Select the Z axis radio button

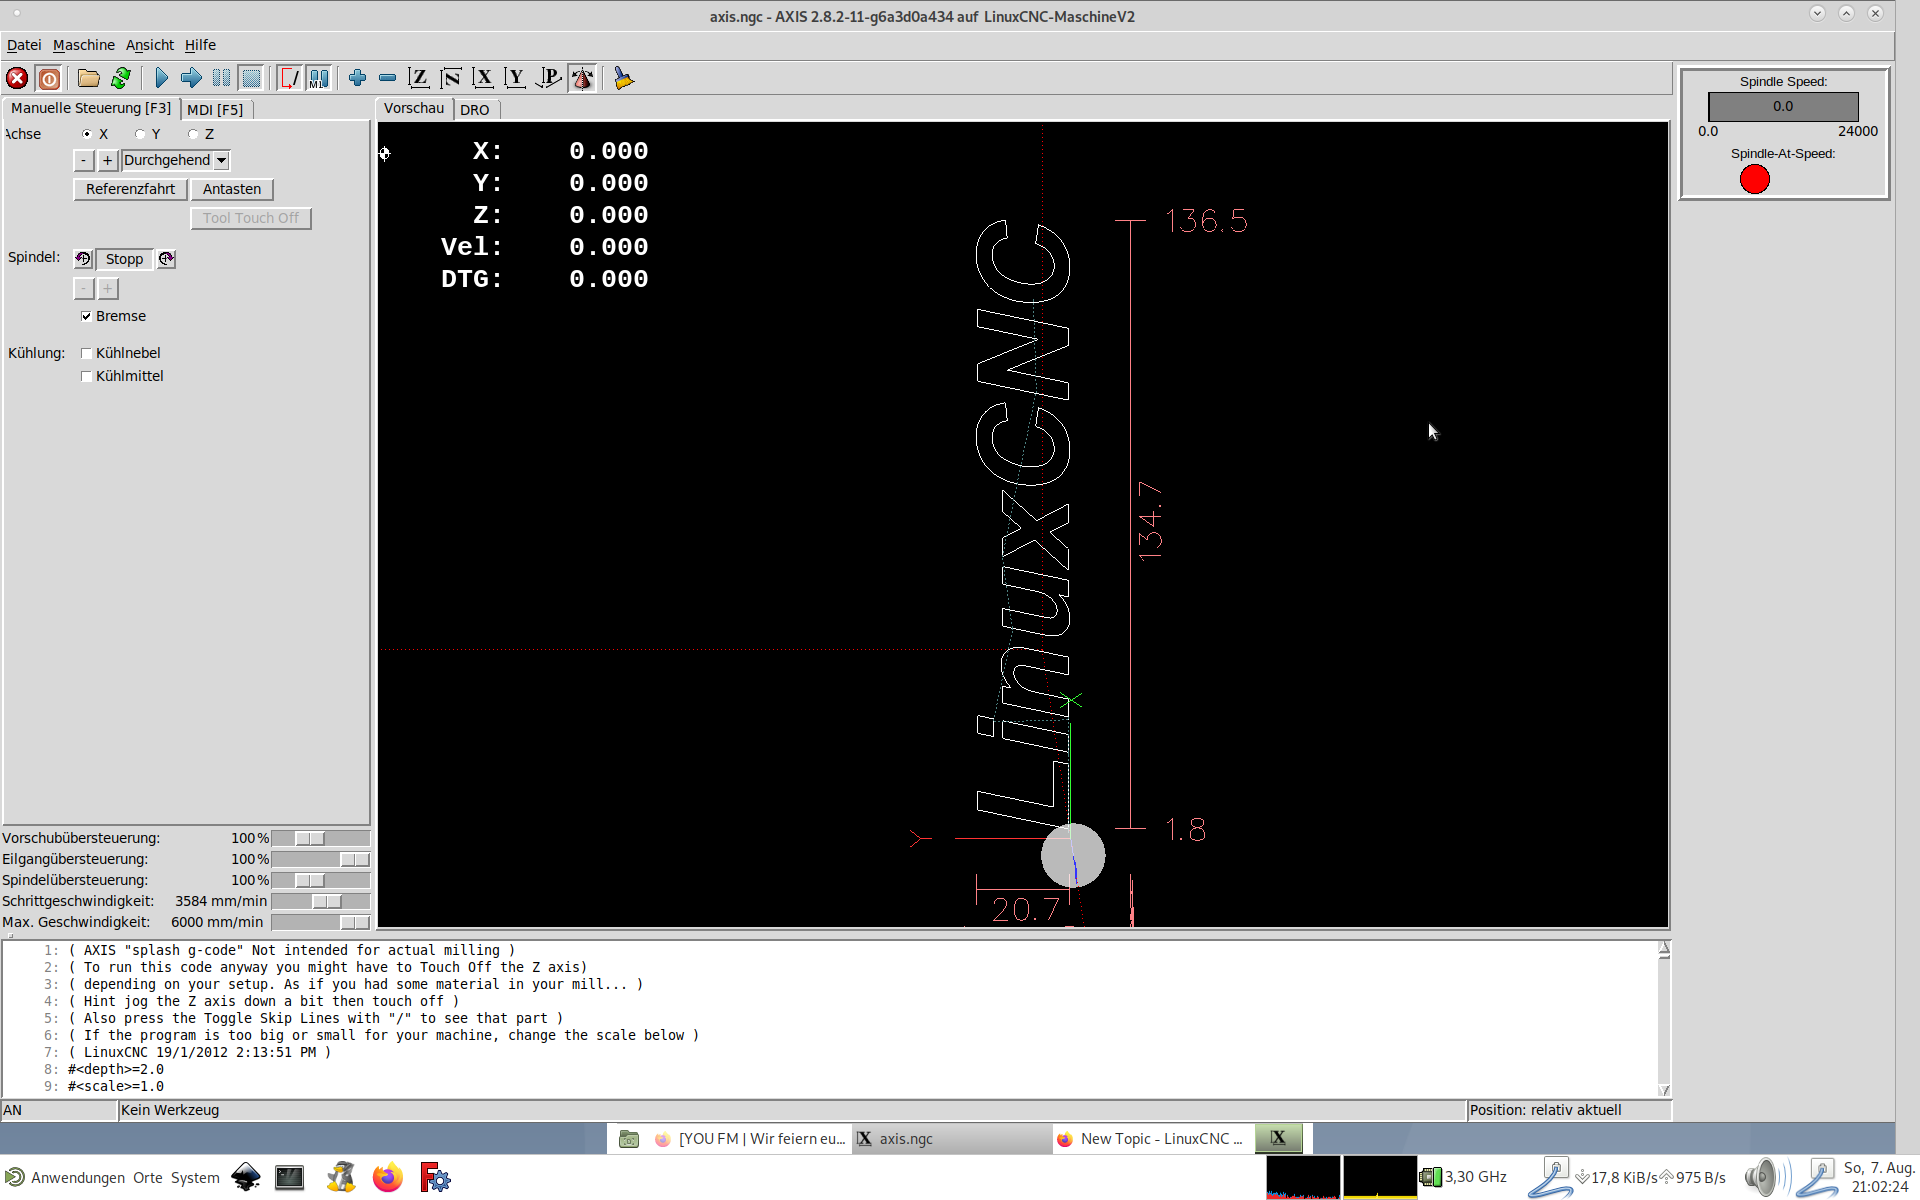coord(193,134)
